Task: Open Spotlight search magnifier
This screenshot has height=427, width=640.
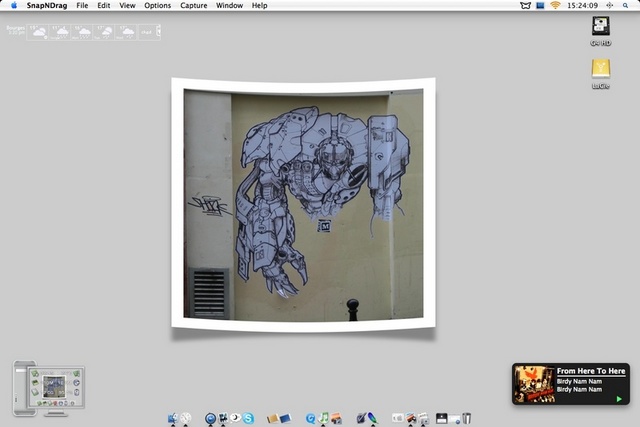Action: pyautogui.click(x=625, y=5)
